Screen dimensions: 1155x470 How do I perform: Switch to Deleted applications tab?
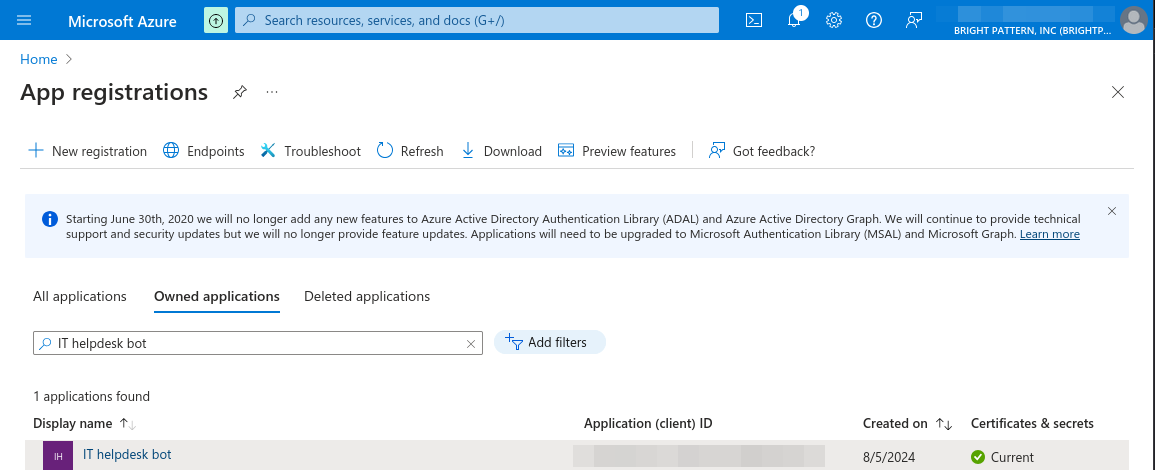[367, 296]
